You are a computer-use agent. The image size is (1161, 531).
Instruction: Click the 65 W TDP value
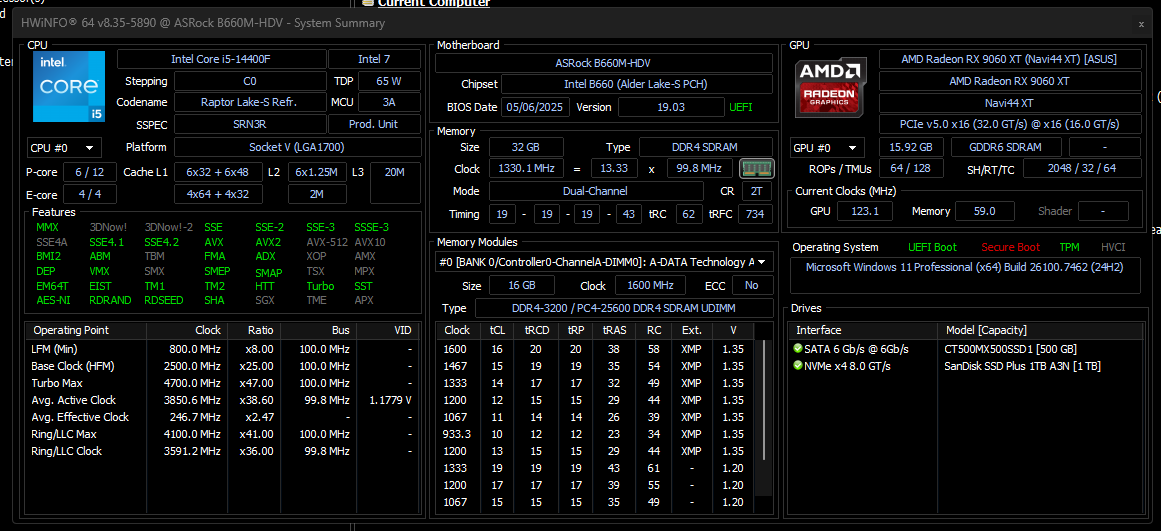[387, 81]
